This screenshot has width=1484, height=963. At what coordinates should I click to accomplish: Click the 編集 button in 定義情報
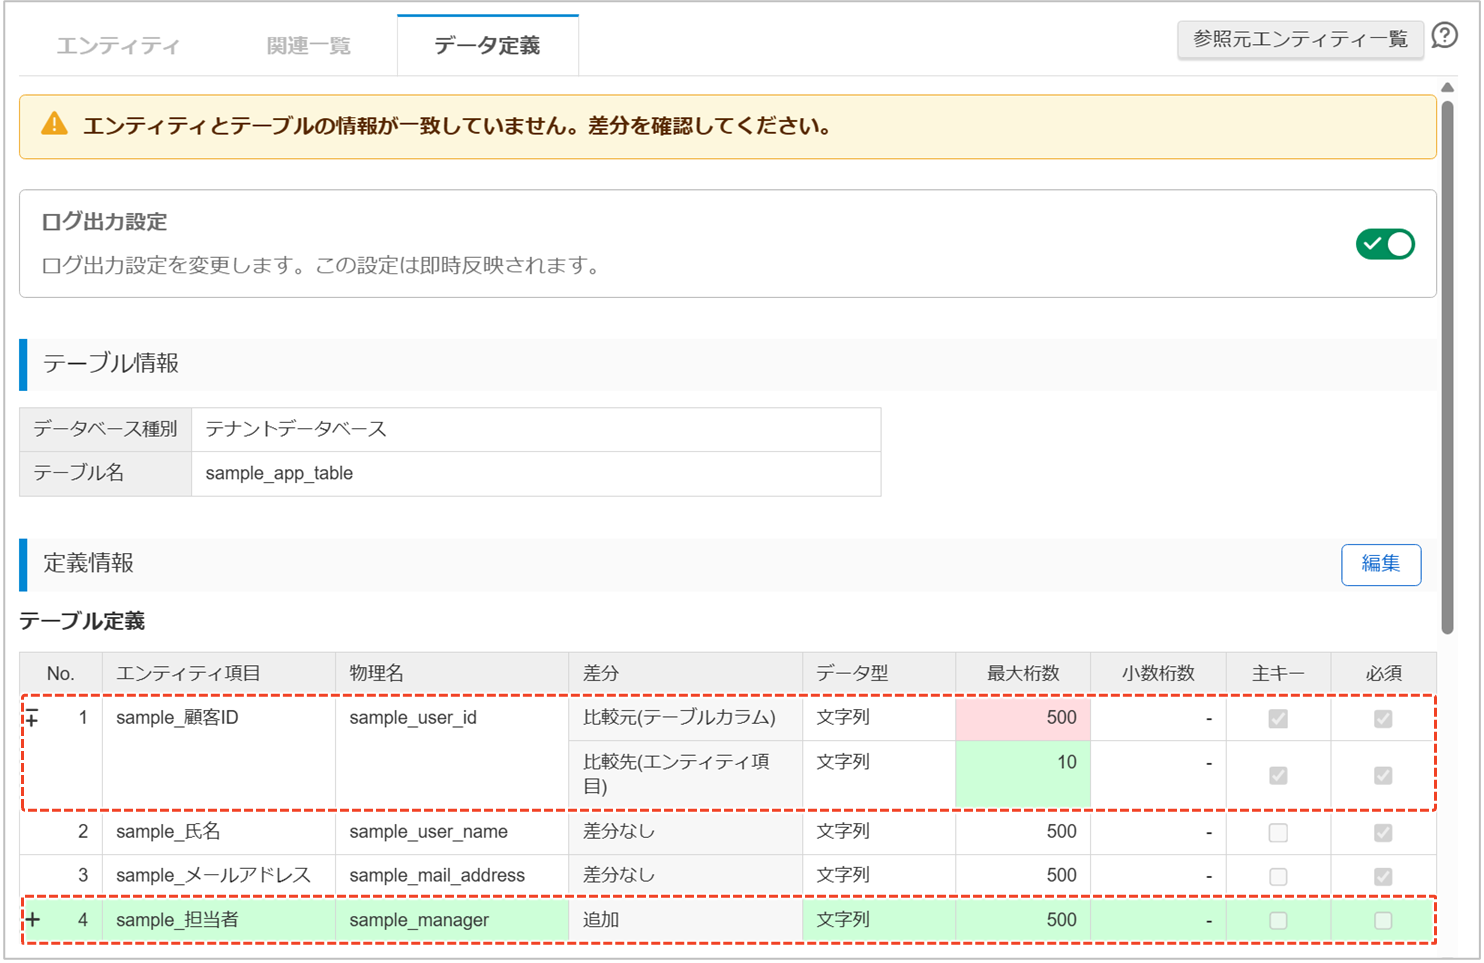pos(1380,564)
